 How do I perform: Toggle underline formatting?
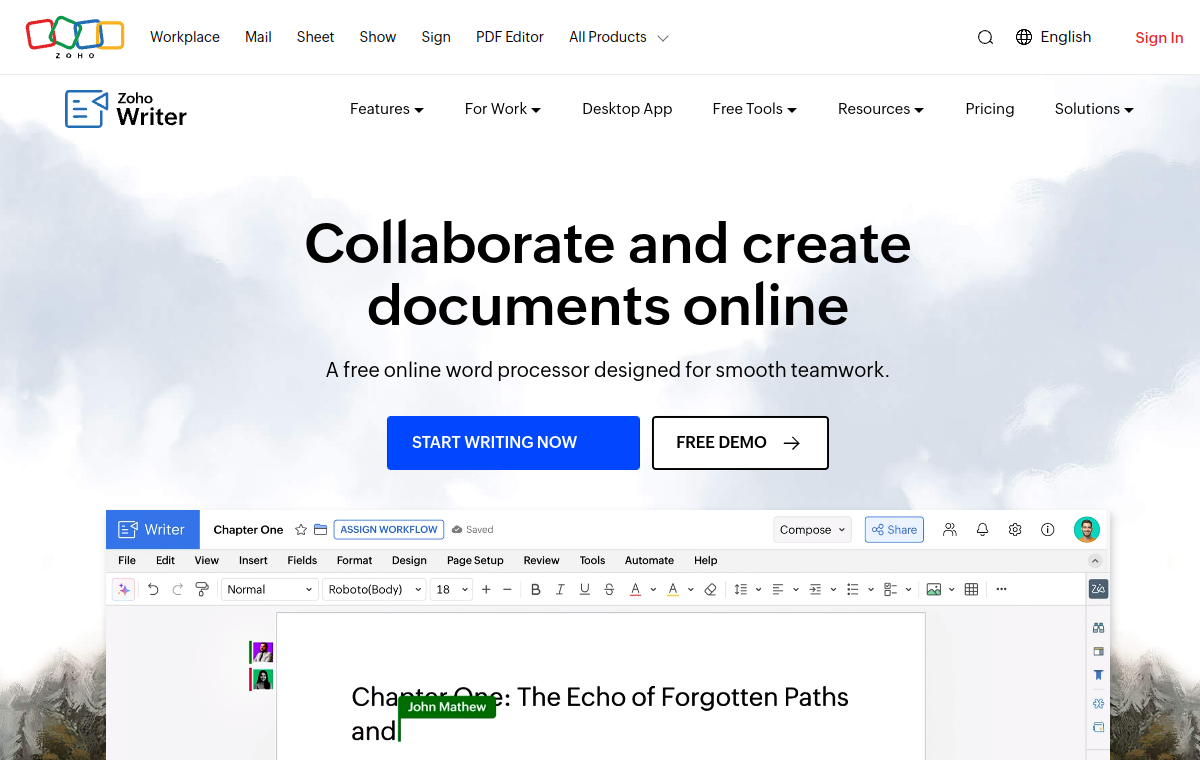pyautogui.click(x=585, y=589)
